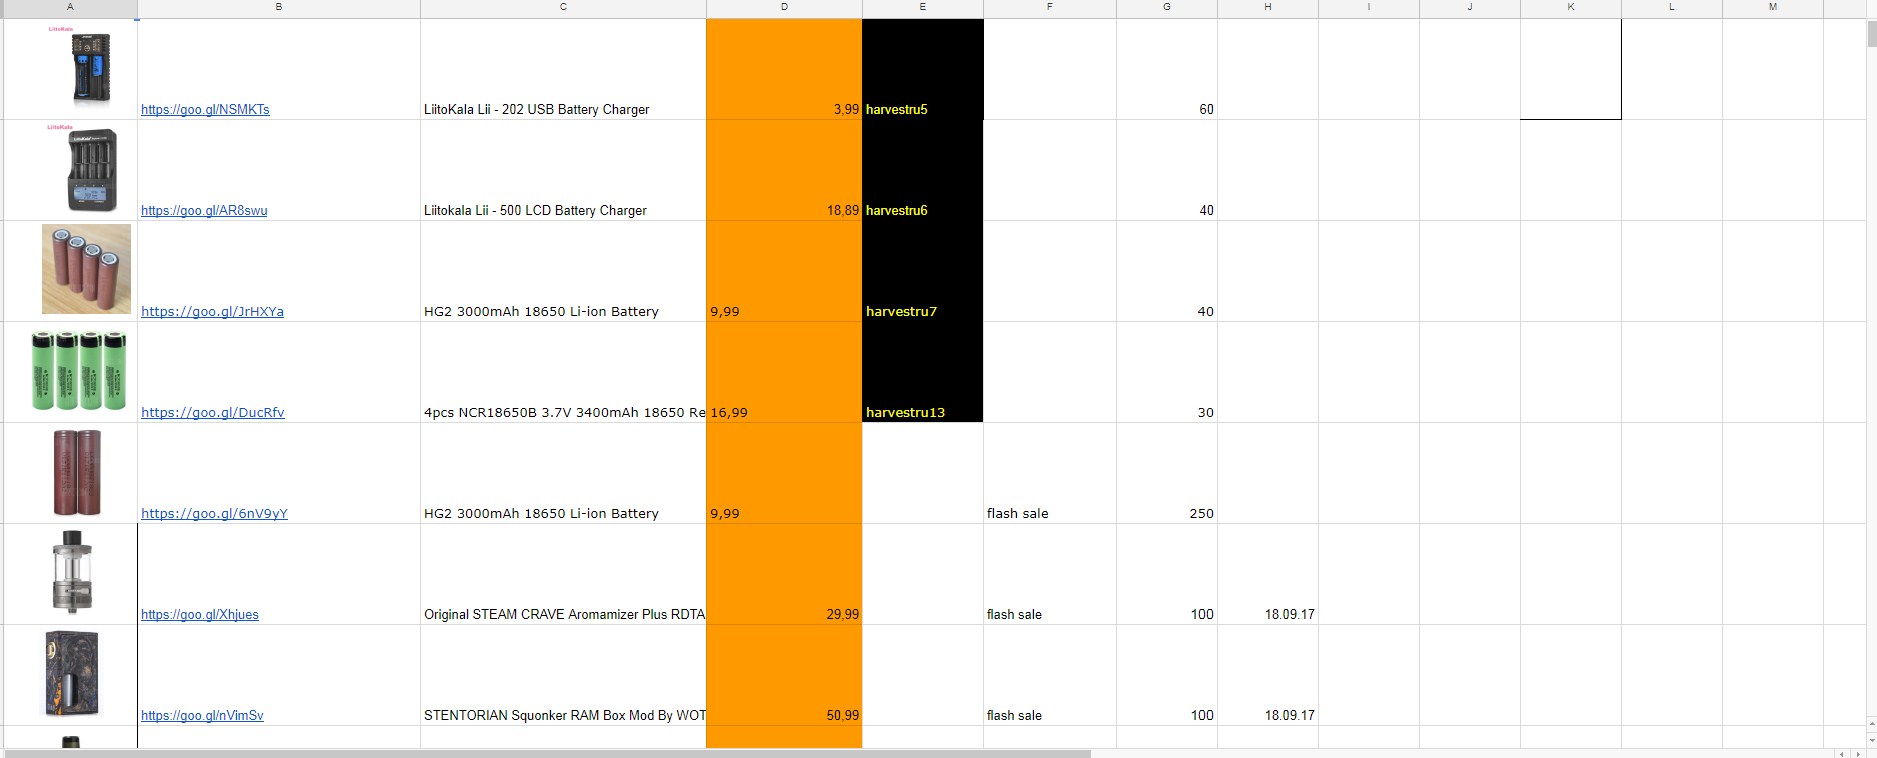Select column D header

click(x=784, y=7)
